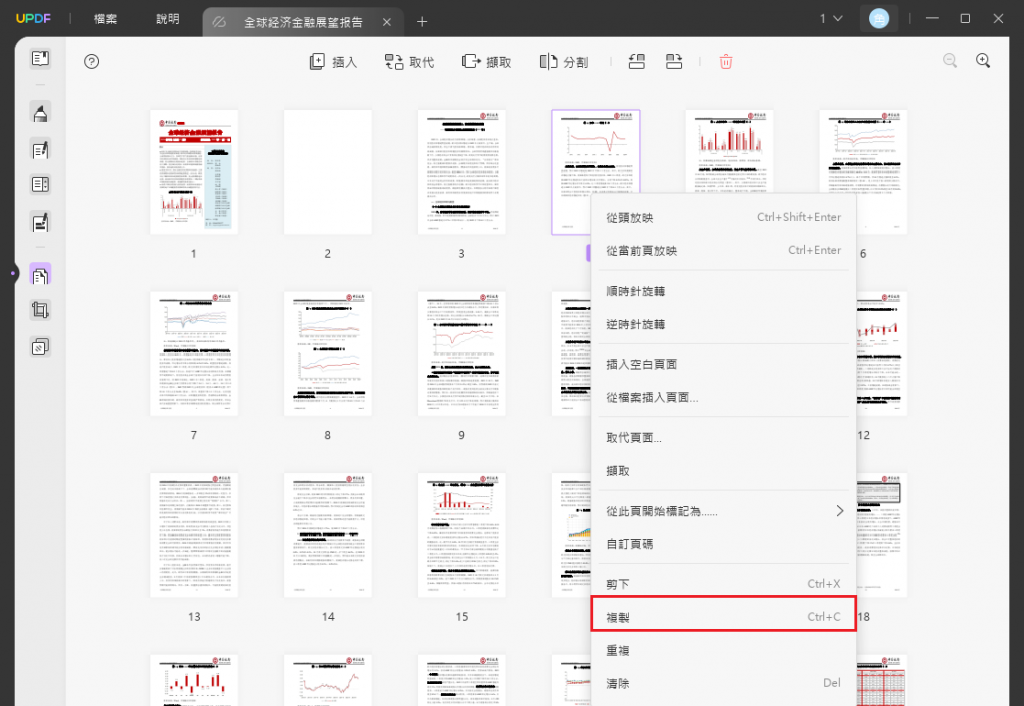The width and height of the screenshot is (1024, 706).
Task: Rotate pages counterclockwise using toolbar icon
Action: tap(637, 62)
